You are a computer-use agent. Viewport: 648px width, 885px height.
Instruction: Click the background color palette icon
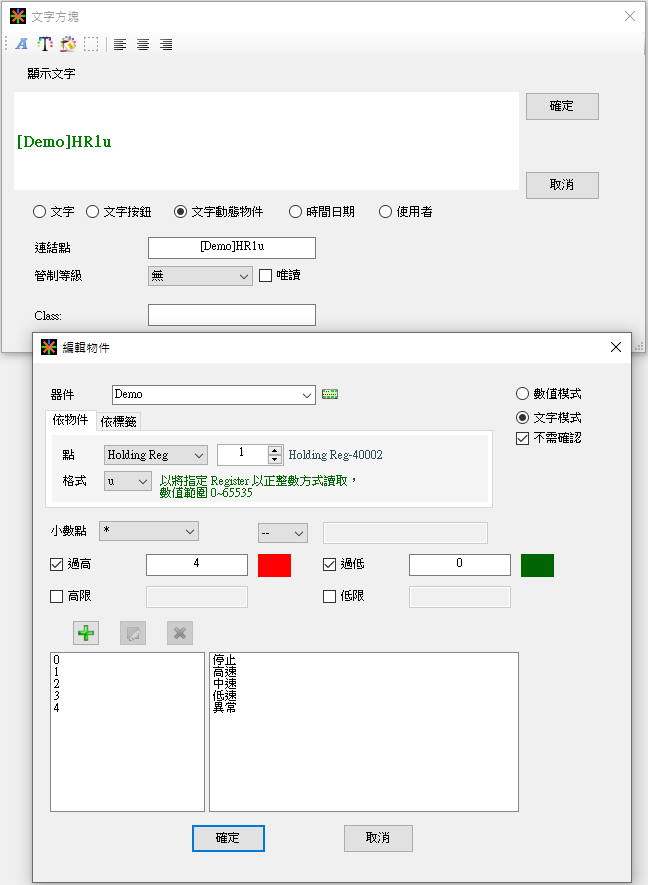[x=68, y=44]
